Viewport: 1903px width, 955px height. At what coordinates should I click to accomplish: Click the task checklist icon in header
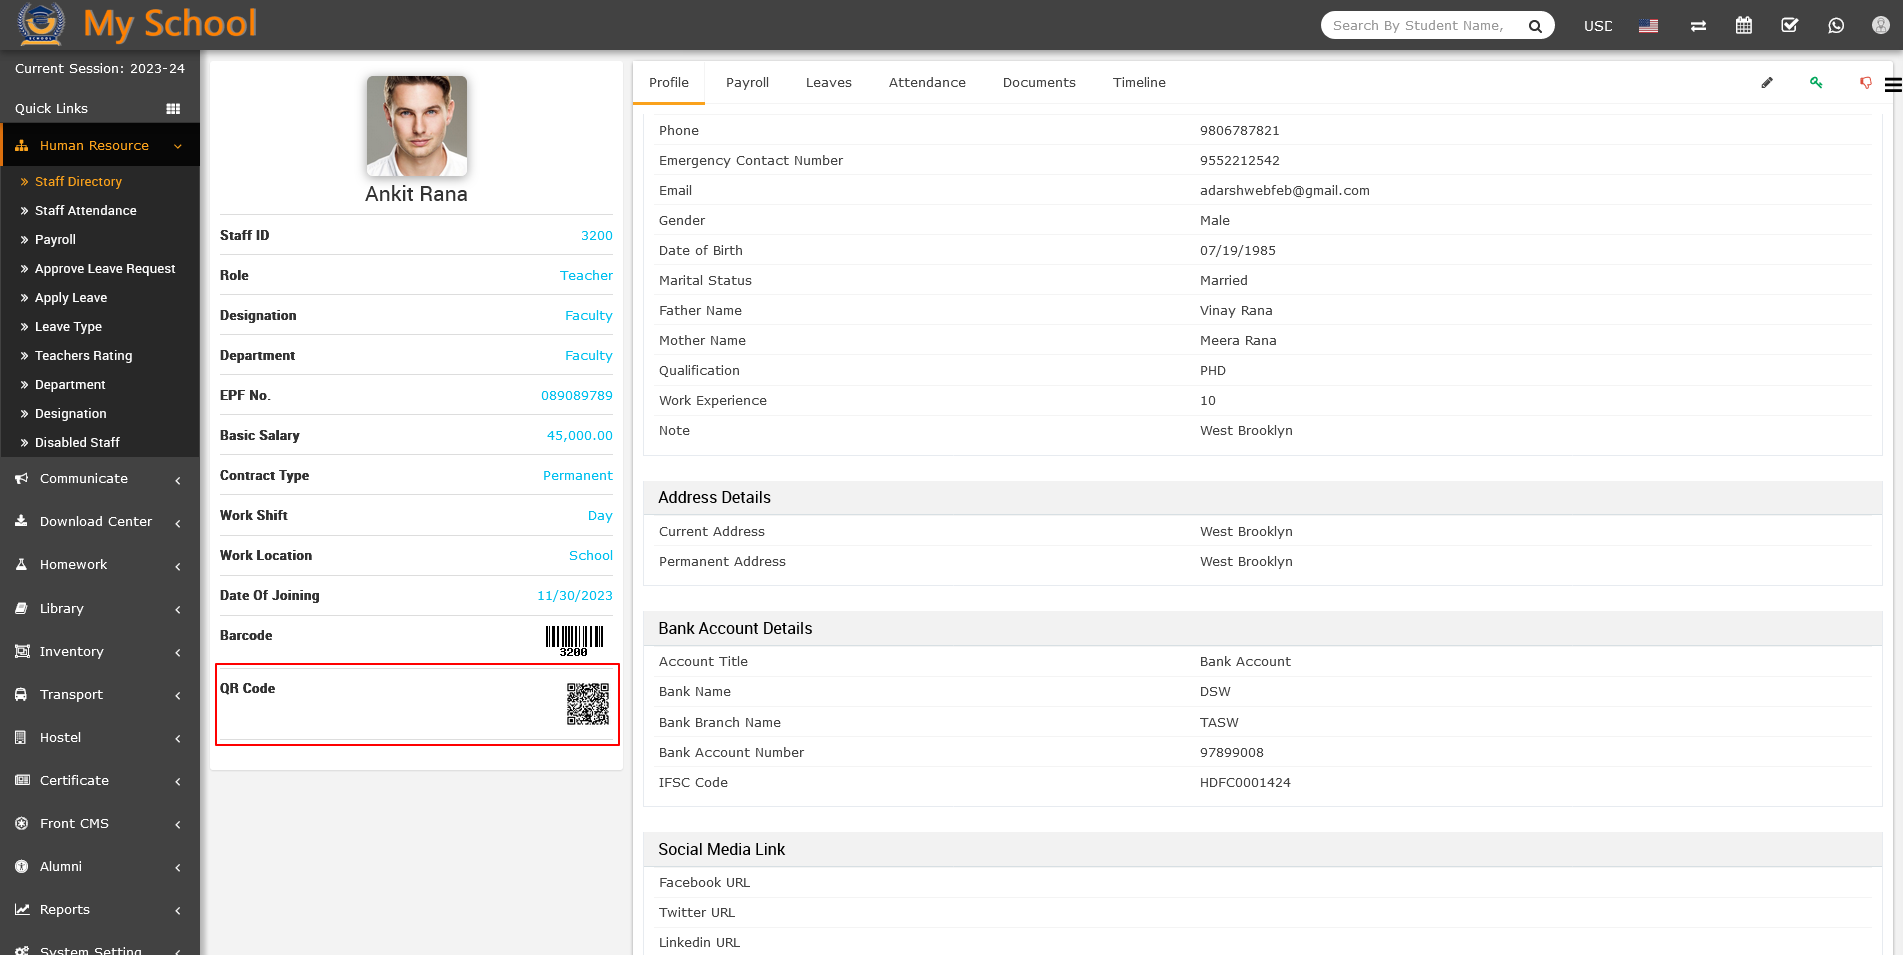pyautogui.click(x=1790, y=26)
